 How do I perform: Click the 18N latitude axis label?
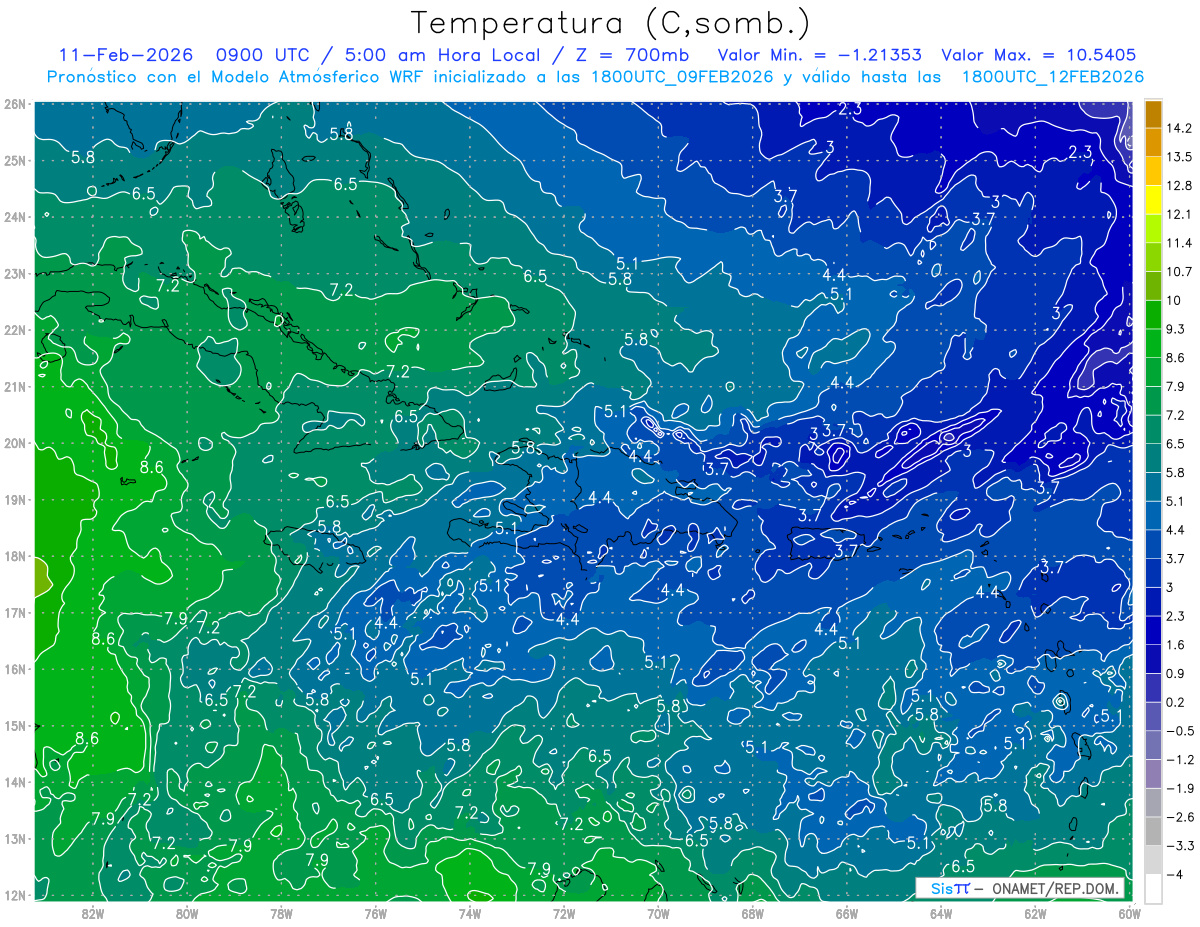(14, 556)
